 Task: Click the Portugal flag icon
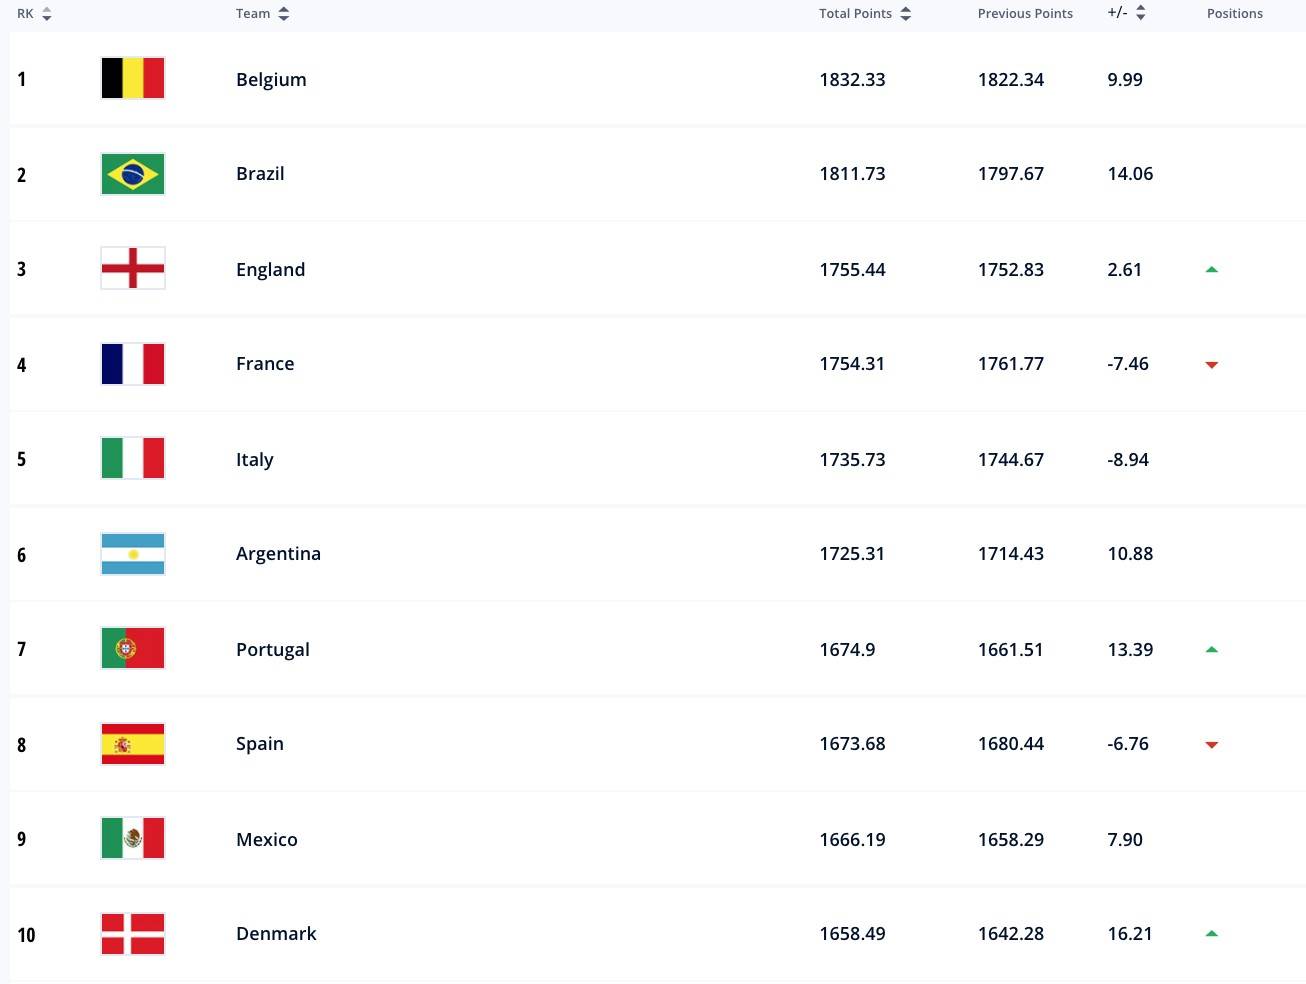pos(132,648)
